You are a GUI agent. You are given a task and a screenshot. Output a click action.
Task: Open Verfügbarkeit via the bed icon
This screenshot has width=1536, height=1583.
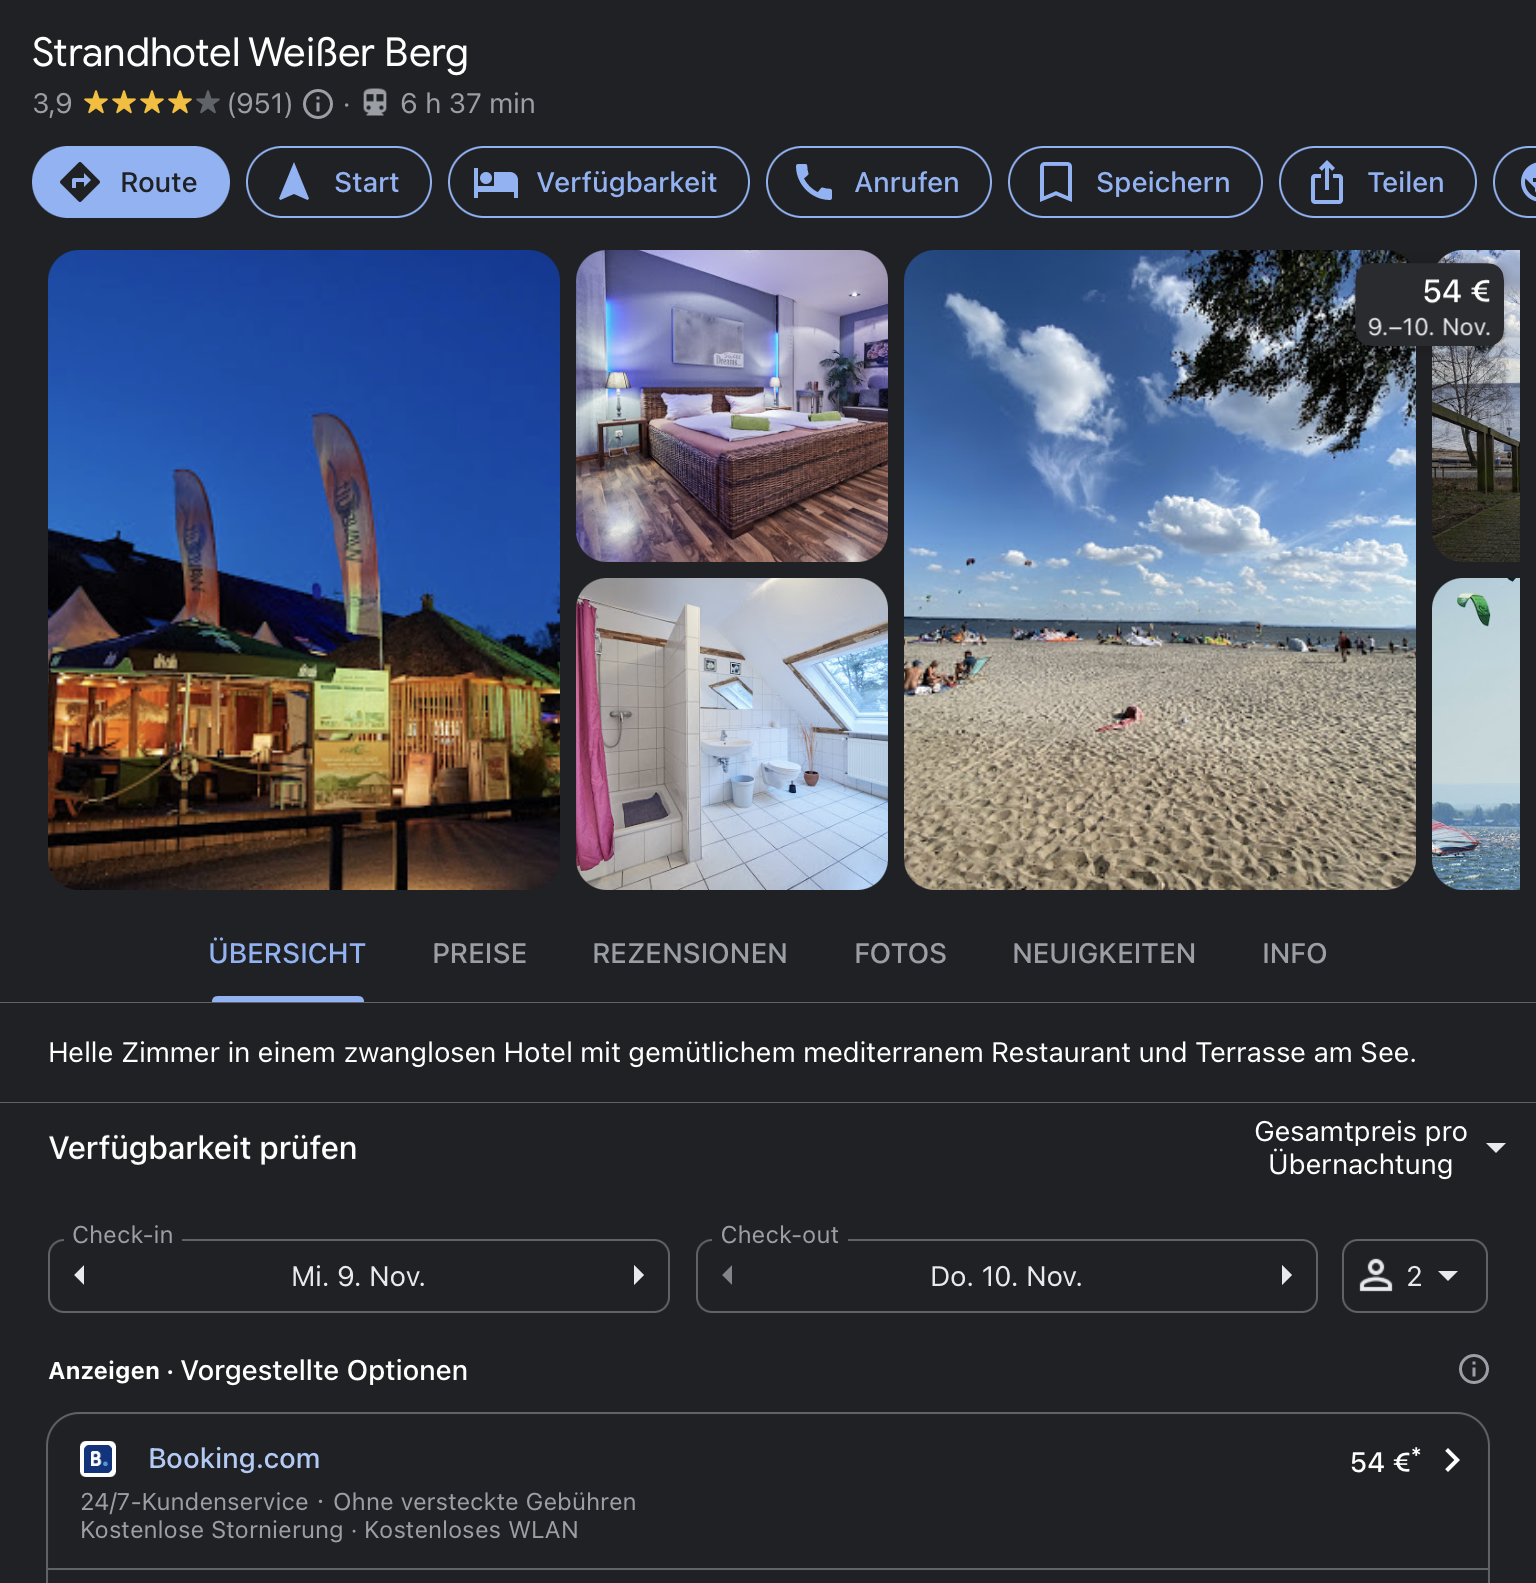coord(598,182)
